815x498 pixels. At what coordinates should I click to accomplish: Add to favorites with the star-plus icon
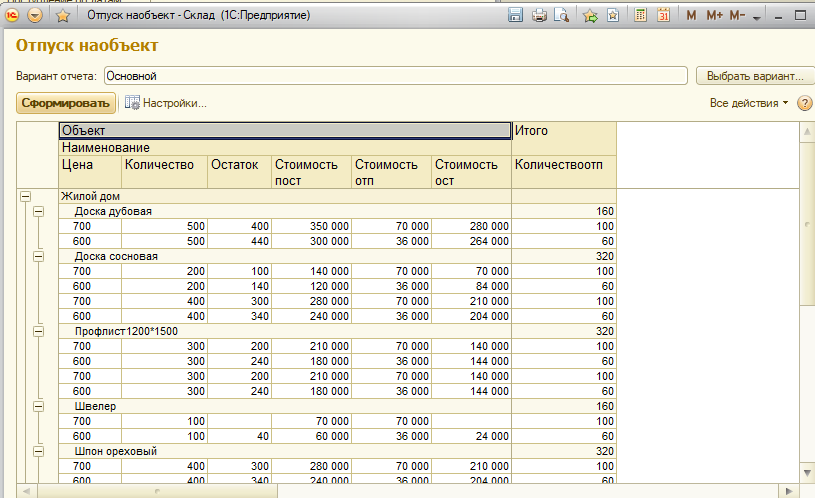(590, 16)
